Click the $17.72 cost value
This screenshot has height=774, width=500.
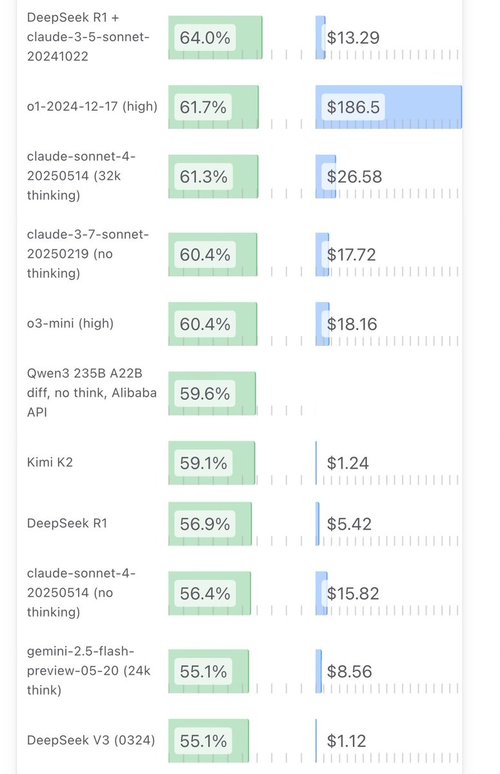click(351, 255)
